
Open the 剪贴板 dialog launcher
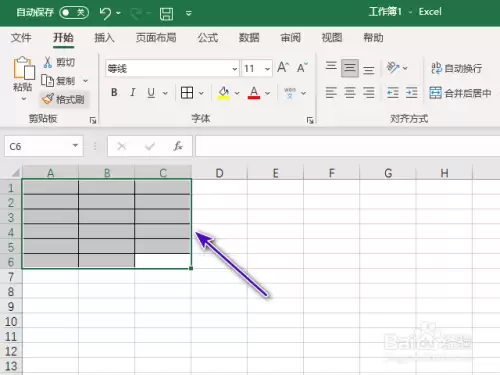point(93,120)
